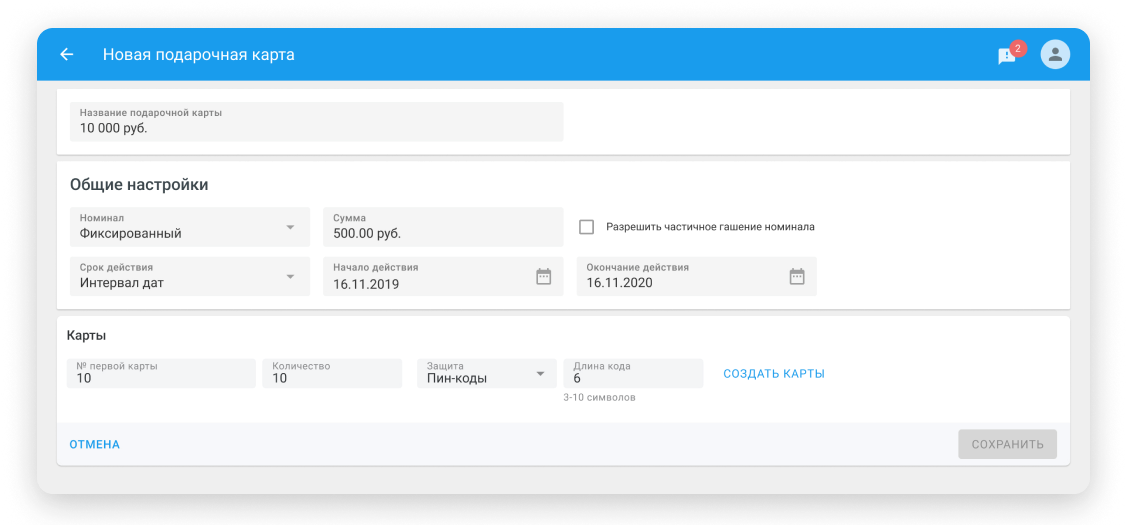1127x525 pixels.
Task: Focus the Количество input field
Action: pos(335,374)
